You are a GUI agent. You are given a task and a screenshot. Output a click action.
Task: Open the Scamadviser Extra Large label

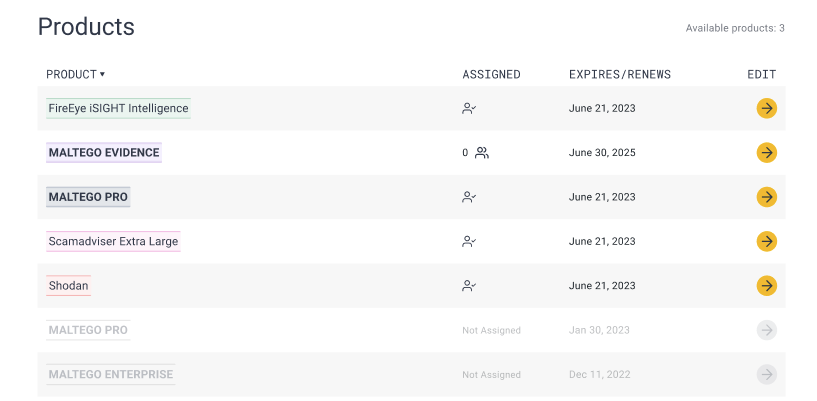[113, 241]
